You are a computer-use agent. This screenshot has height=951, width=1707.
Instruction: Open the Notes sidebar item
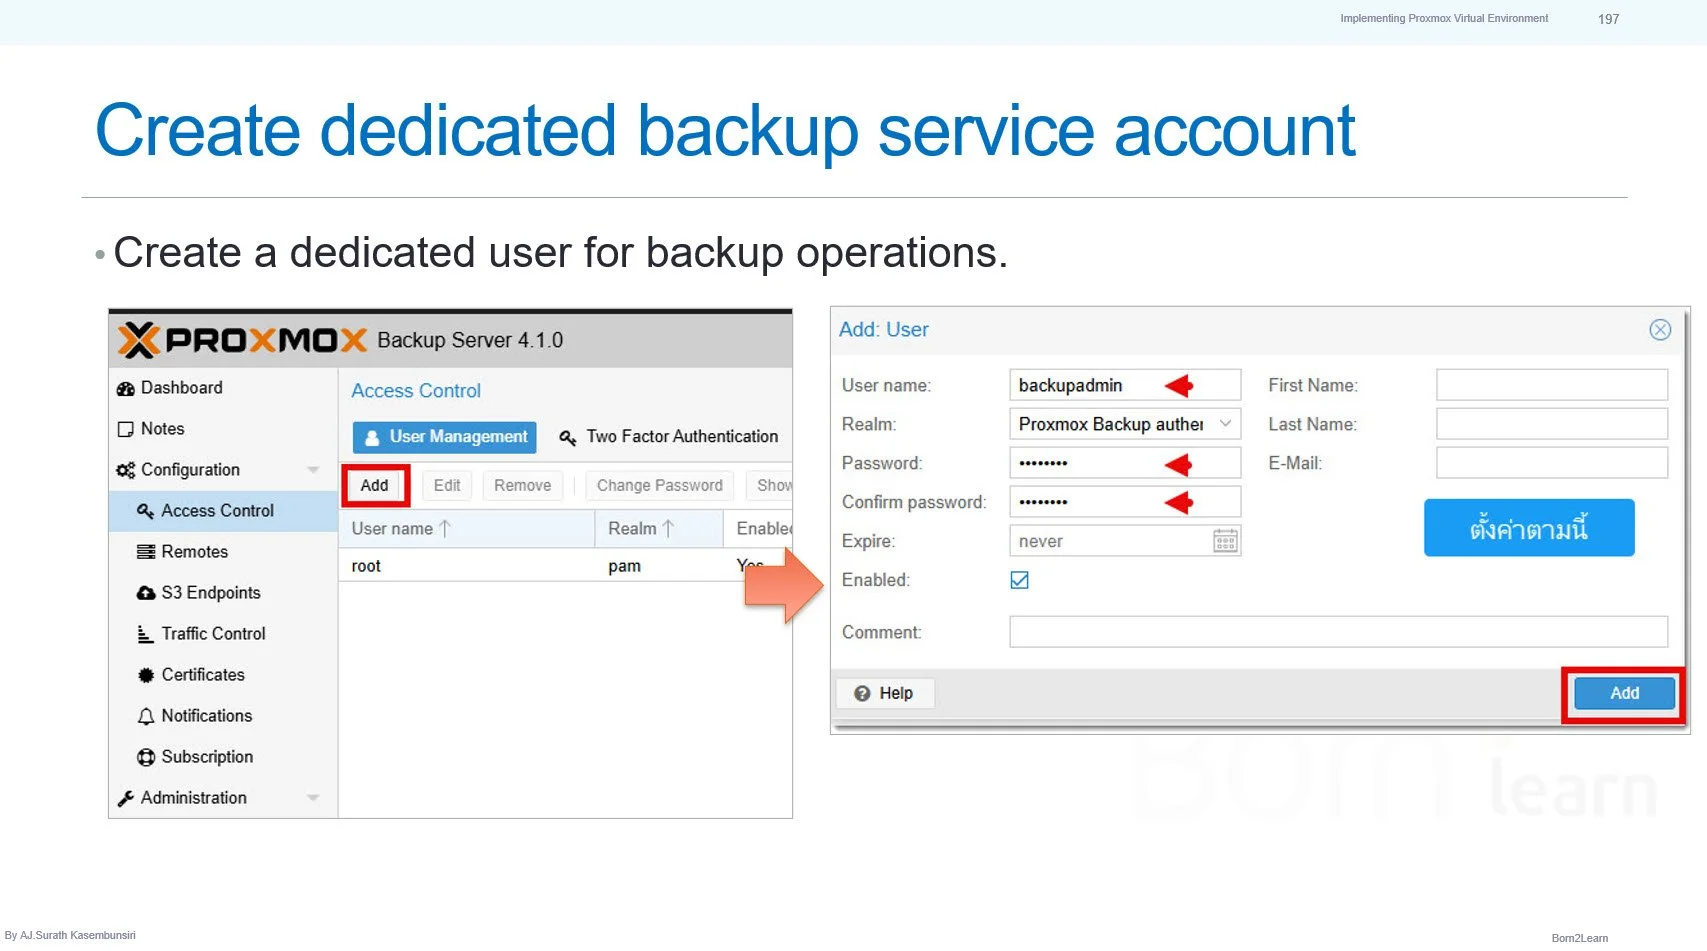point(151,429)
